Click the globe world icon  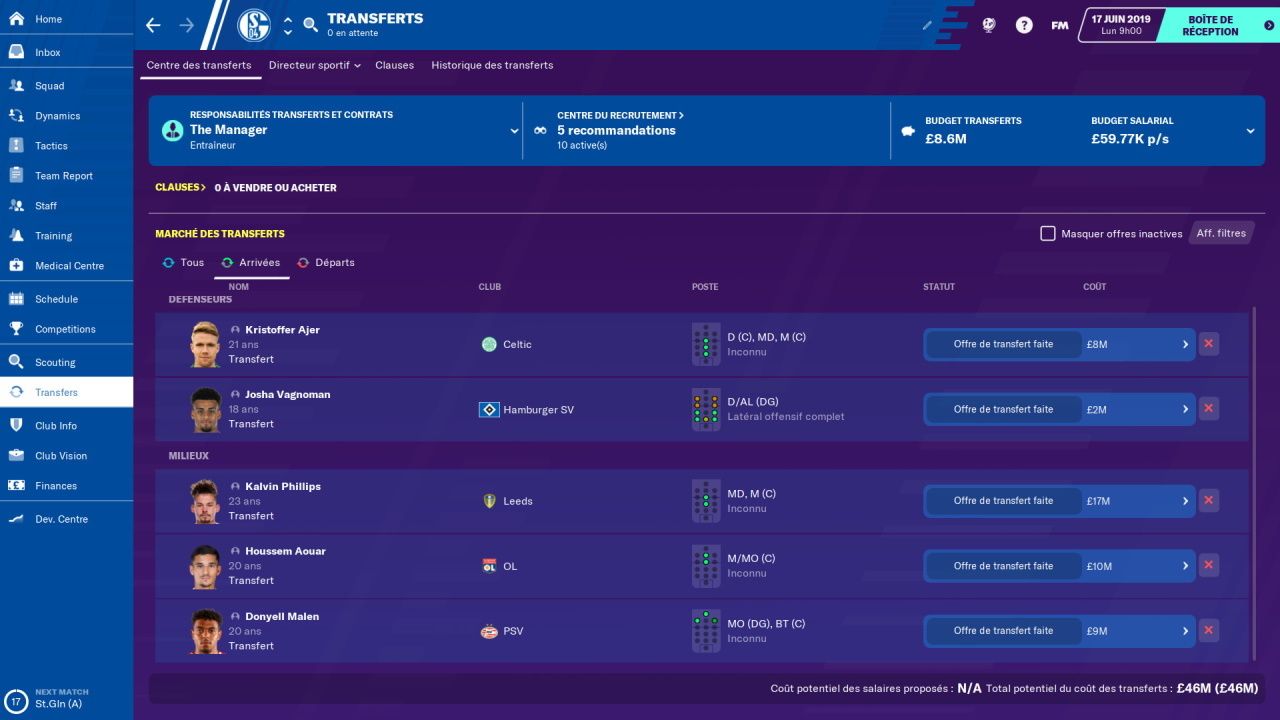989,25
